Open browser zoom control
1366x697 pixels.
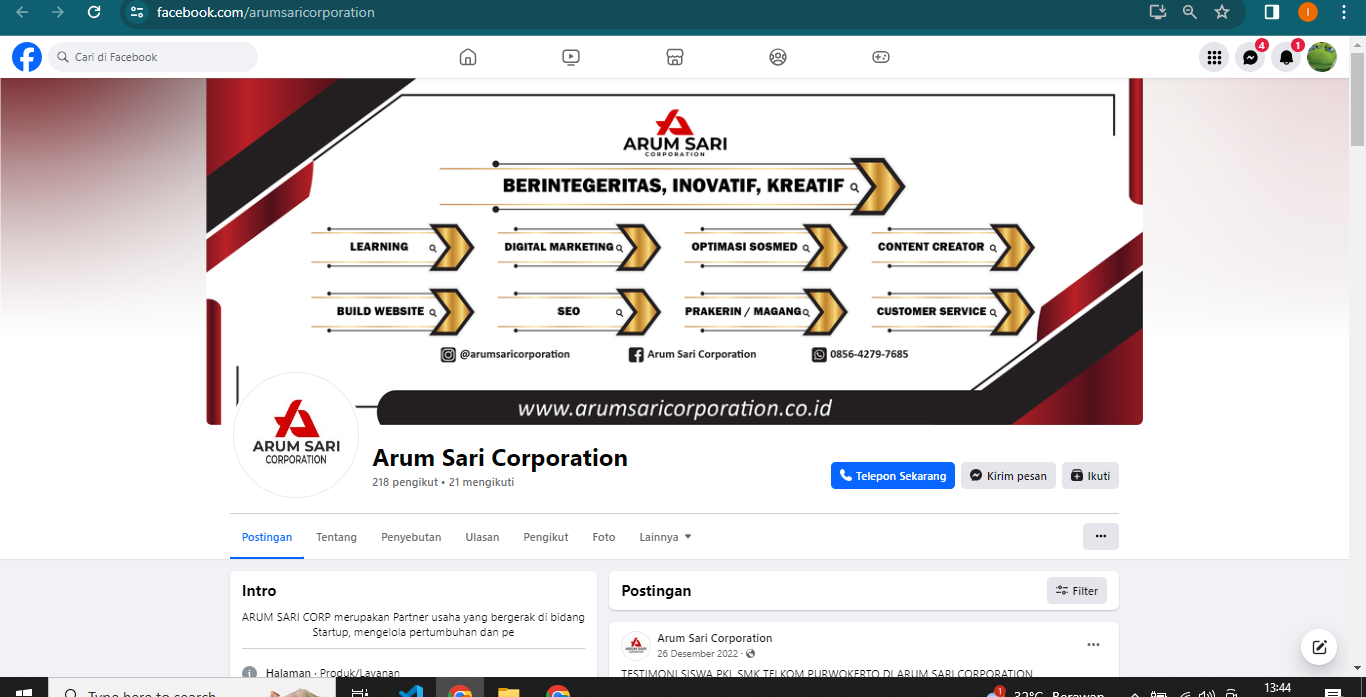(x=1190, y=12)
